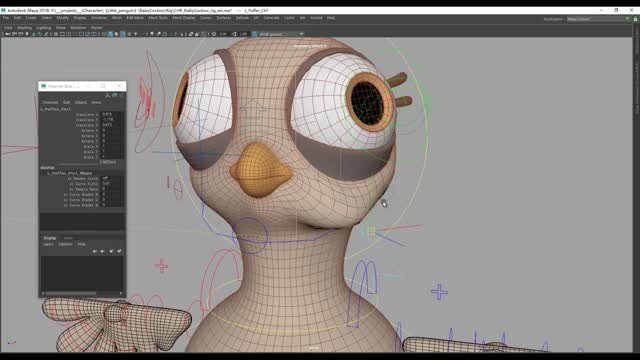This screenshot has height=360, width=640.
Task: Click create layer from selected icon
Action: [119, 251]
